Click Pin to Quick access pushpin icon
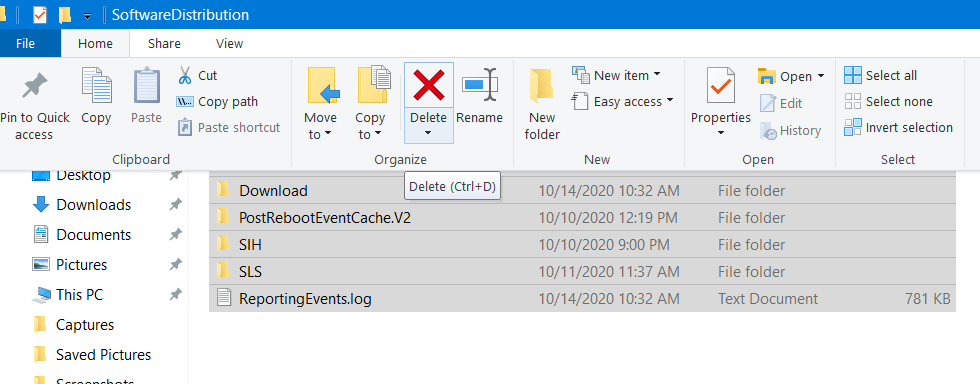The image size is (980, 384). point(34,86)
